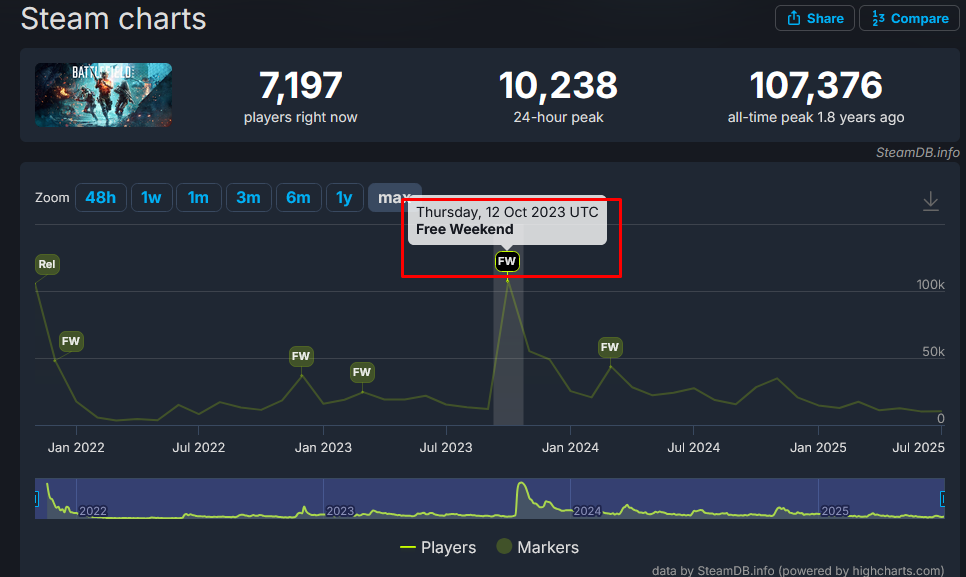Click the FW marker before Jan 2023
Image resolution: width=966 pixels, height=577 pixels.
coord(301,356)
